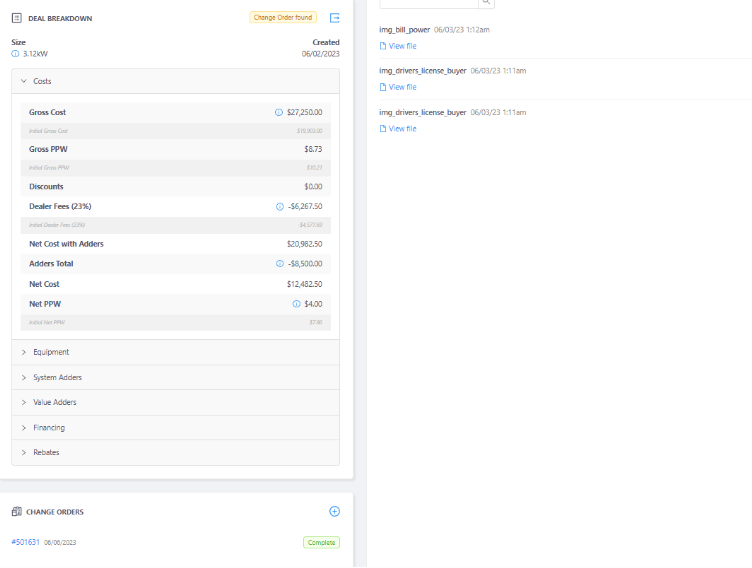
Task: Click the Net PPW info icon
Action: coord(296,304)
